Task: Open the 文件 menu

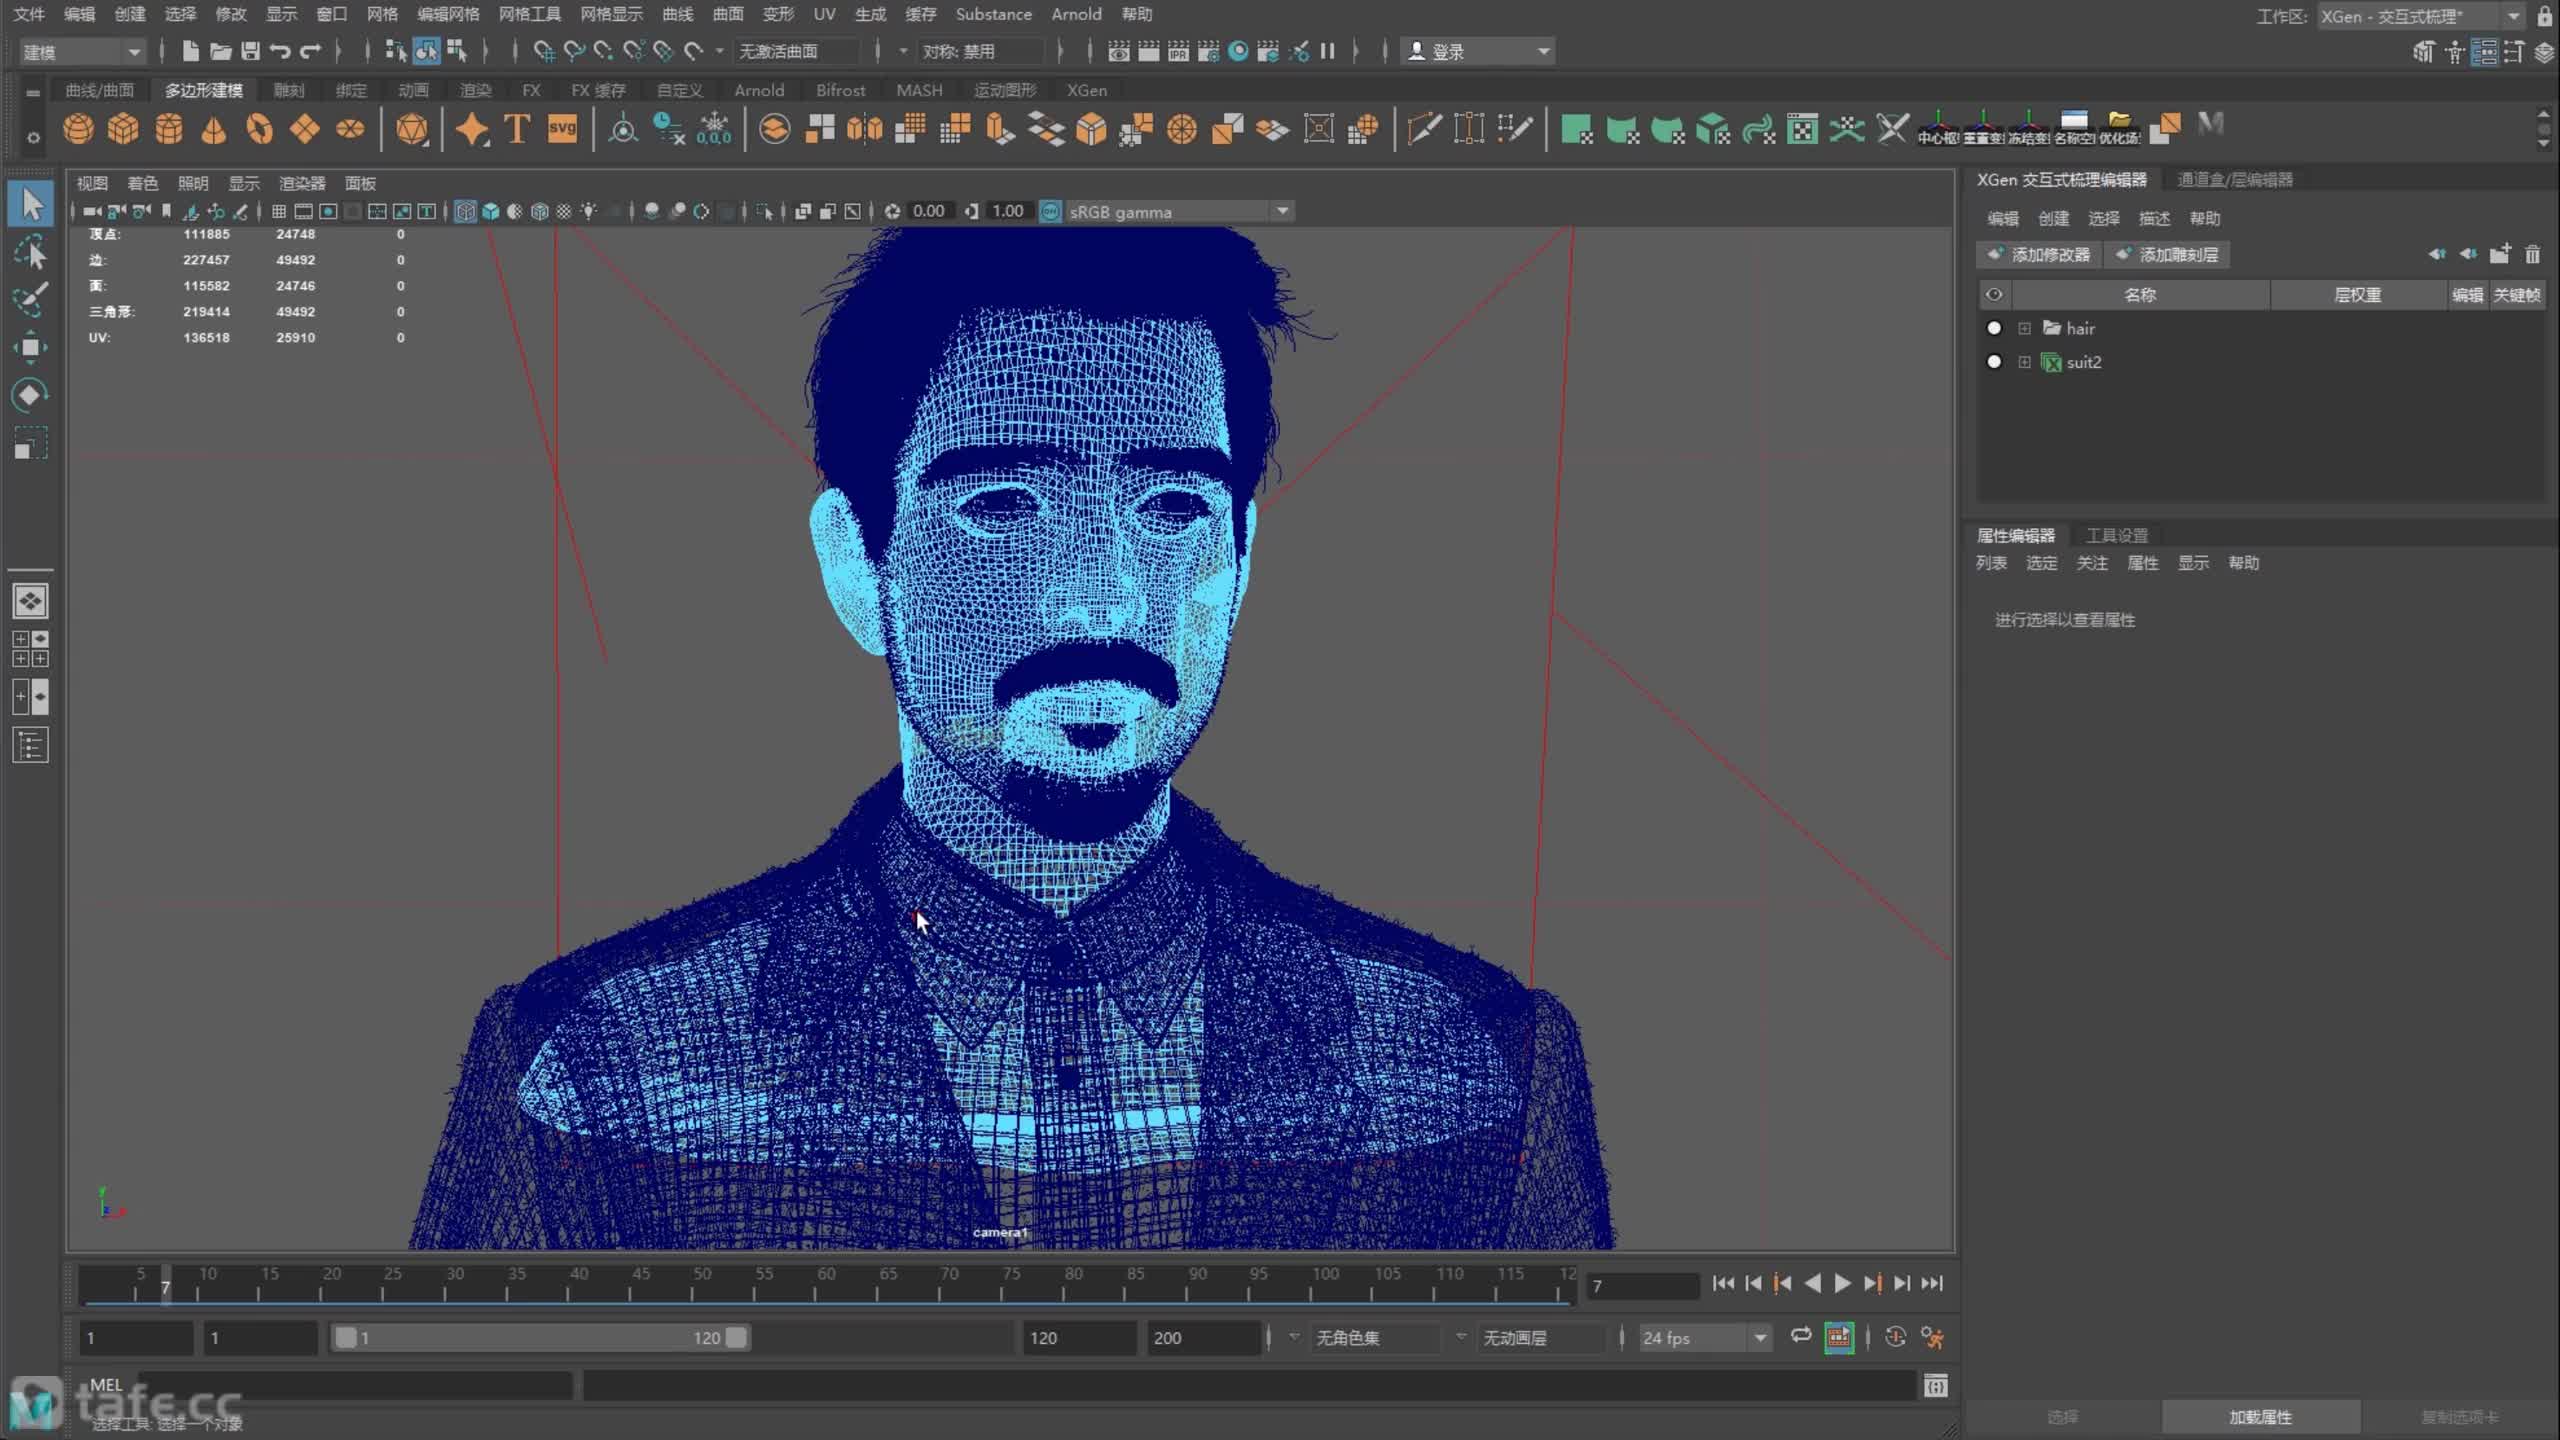Action: click(29, 14)
